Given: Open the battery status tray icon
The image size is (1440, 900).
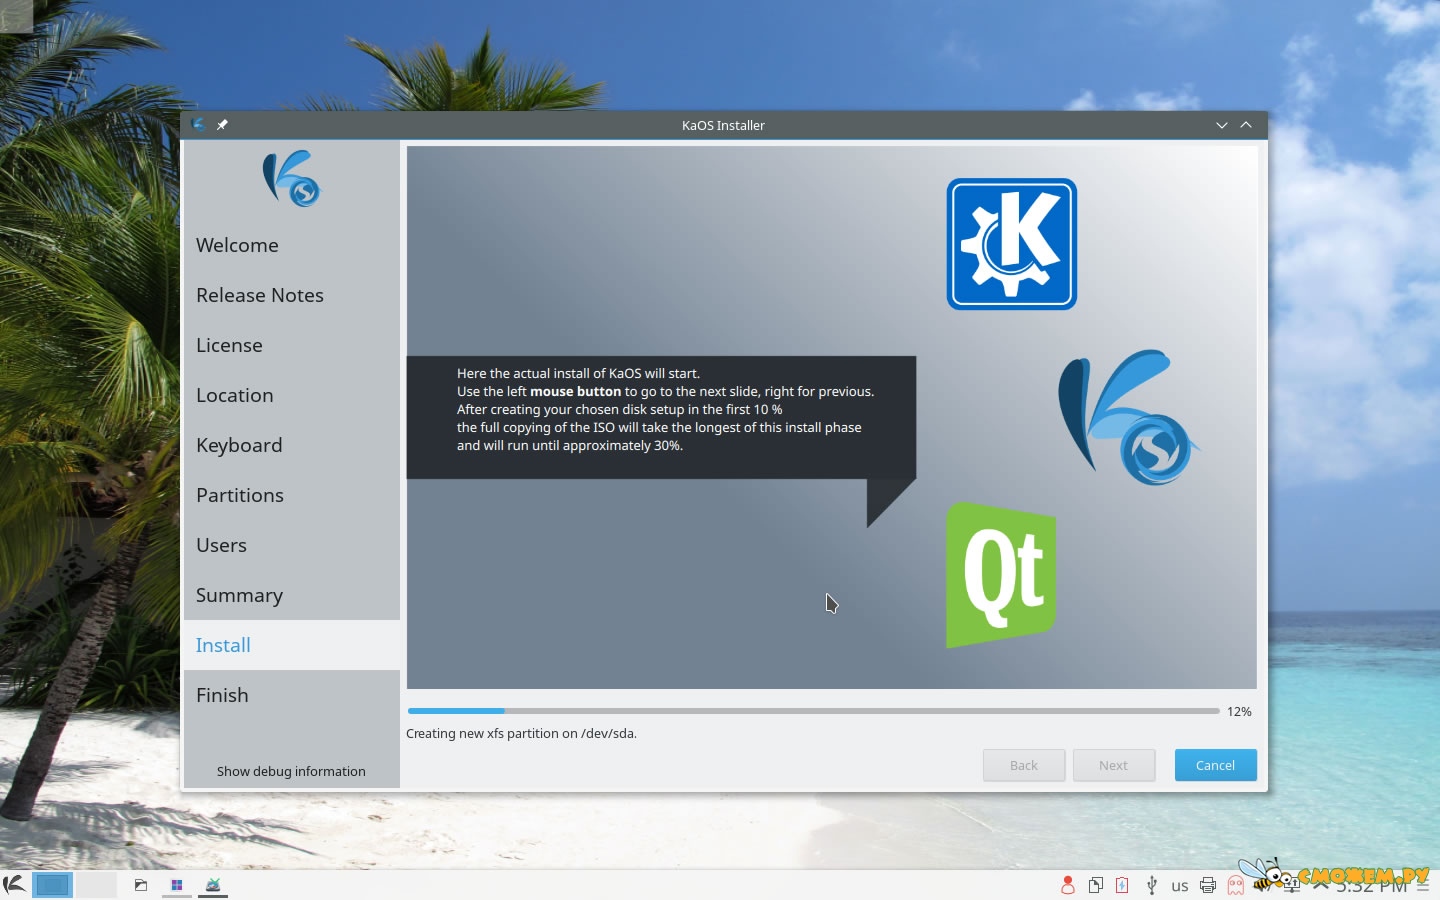Looking at the screenshot, I should pyautogui.click(x=1123, y=885).
